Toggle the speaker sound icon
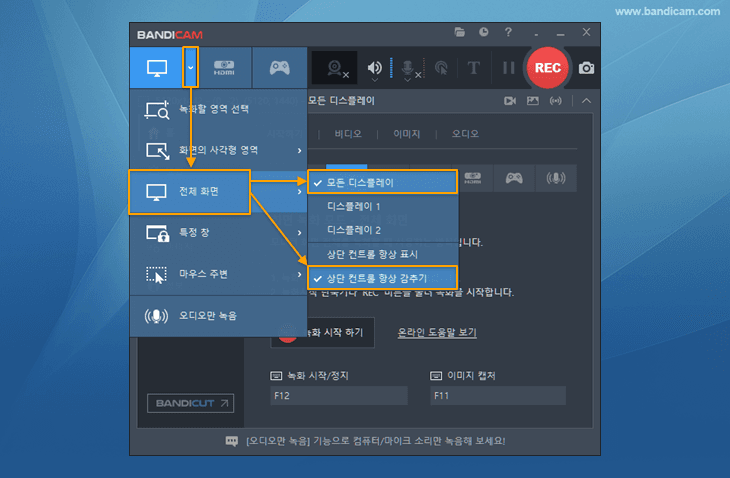 click(x=374, y=67)
